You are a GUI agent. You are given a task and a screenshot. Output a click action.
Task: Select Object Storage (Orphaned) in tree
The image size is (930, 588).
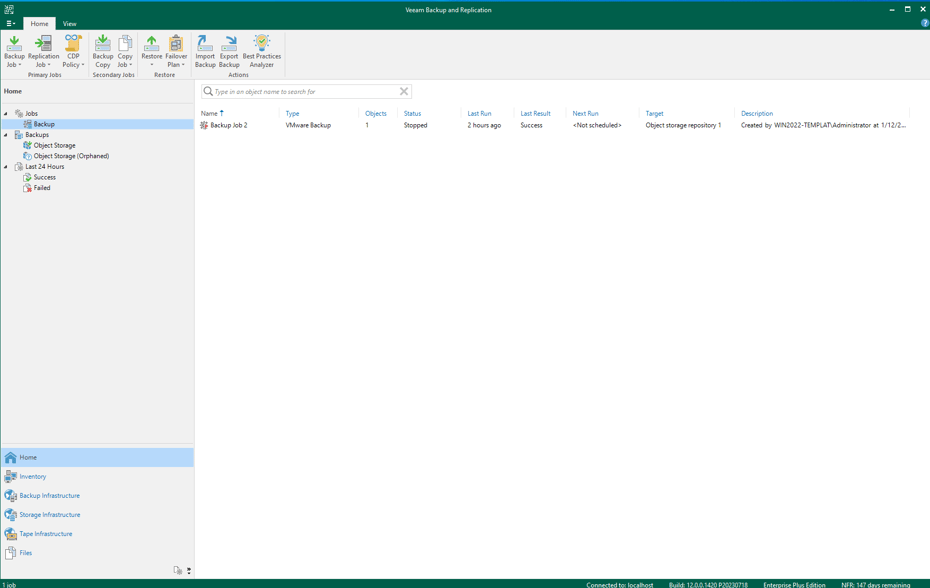tap(71, 156)
